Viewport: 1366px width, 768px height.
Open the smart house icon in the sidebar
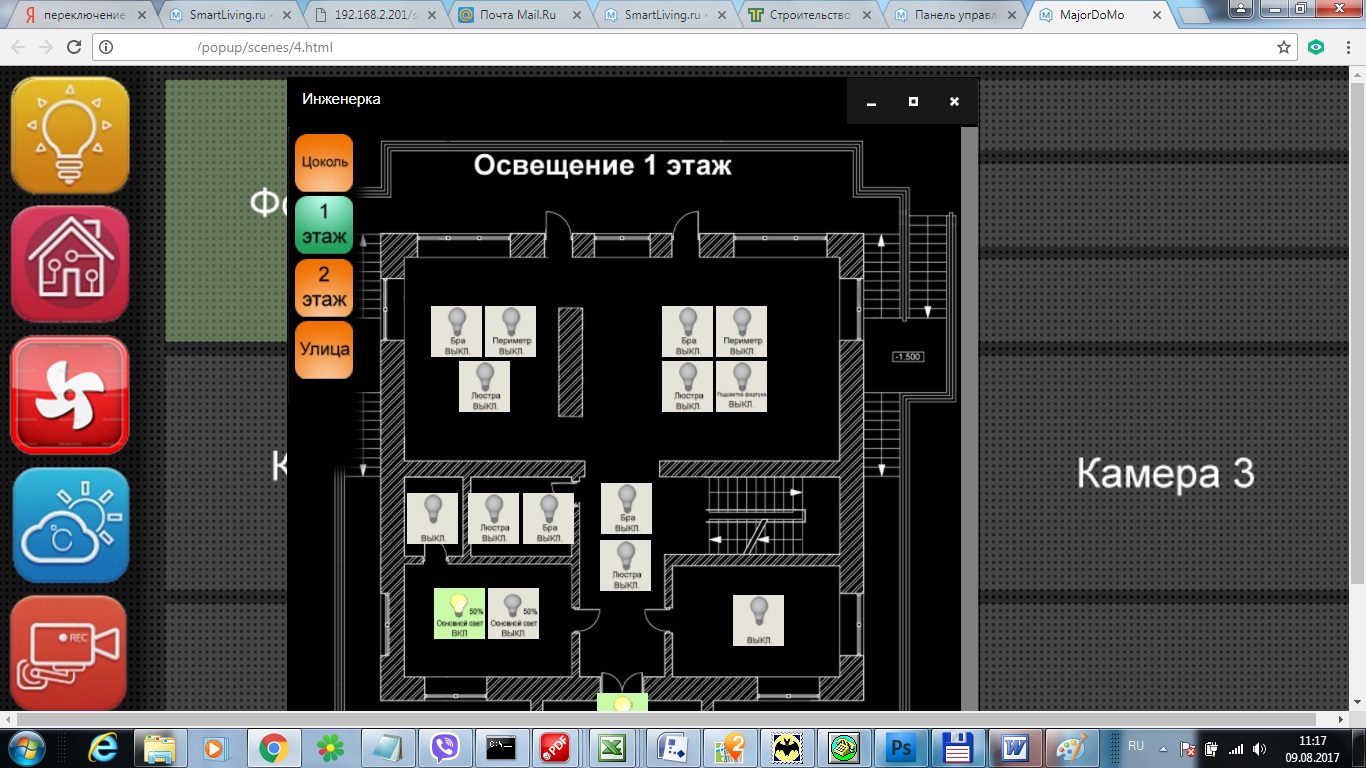(x=70, y=265)
